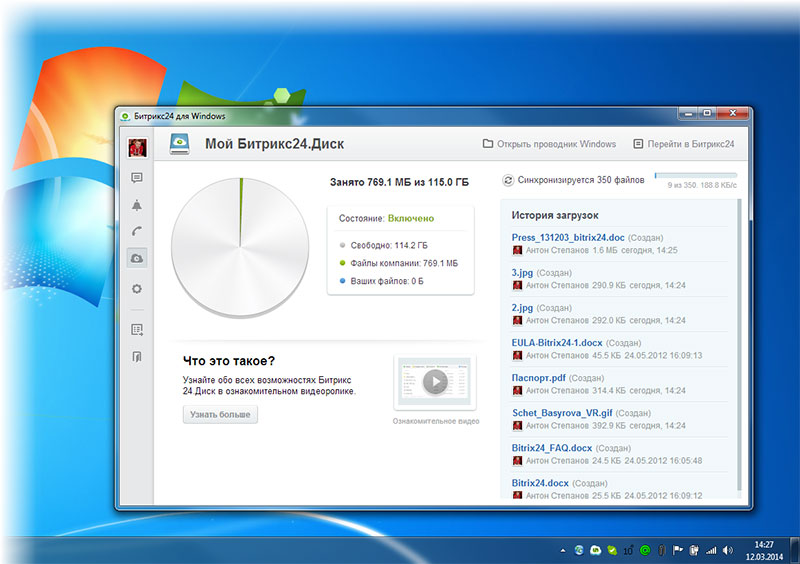800x564 pixels.
Task: Select the cloud disk sidebar icon
Action: [137, 258]
